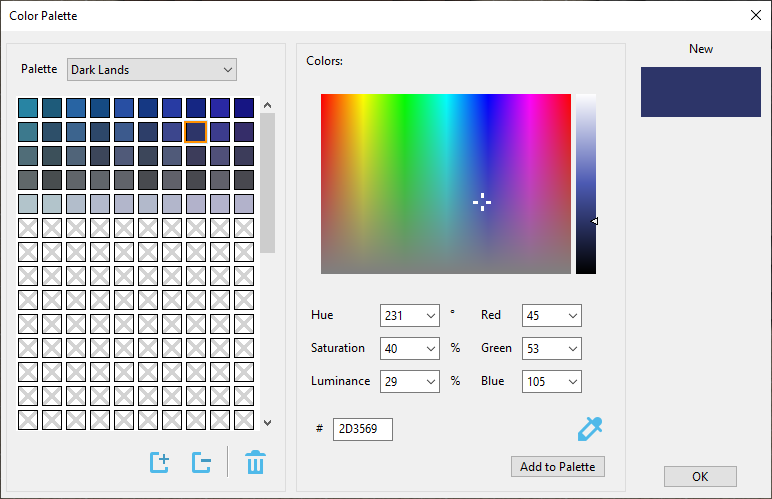Close the Color Palette dialog window
The image size is (772, 499).
[755, 15]
